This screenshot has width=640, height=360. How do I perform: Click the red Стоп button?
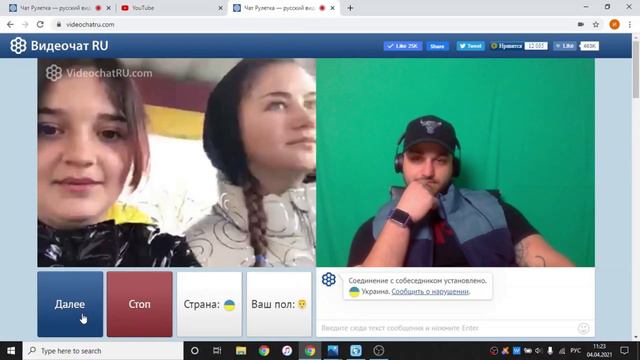point(140,304)
